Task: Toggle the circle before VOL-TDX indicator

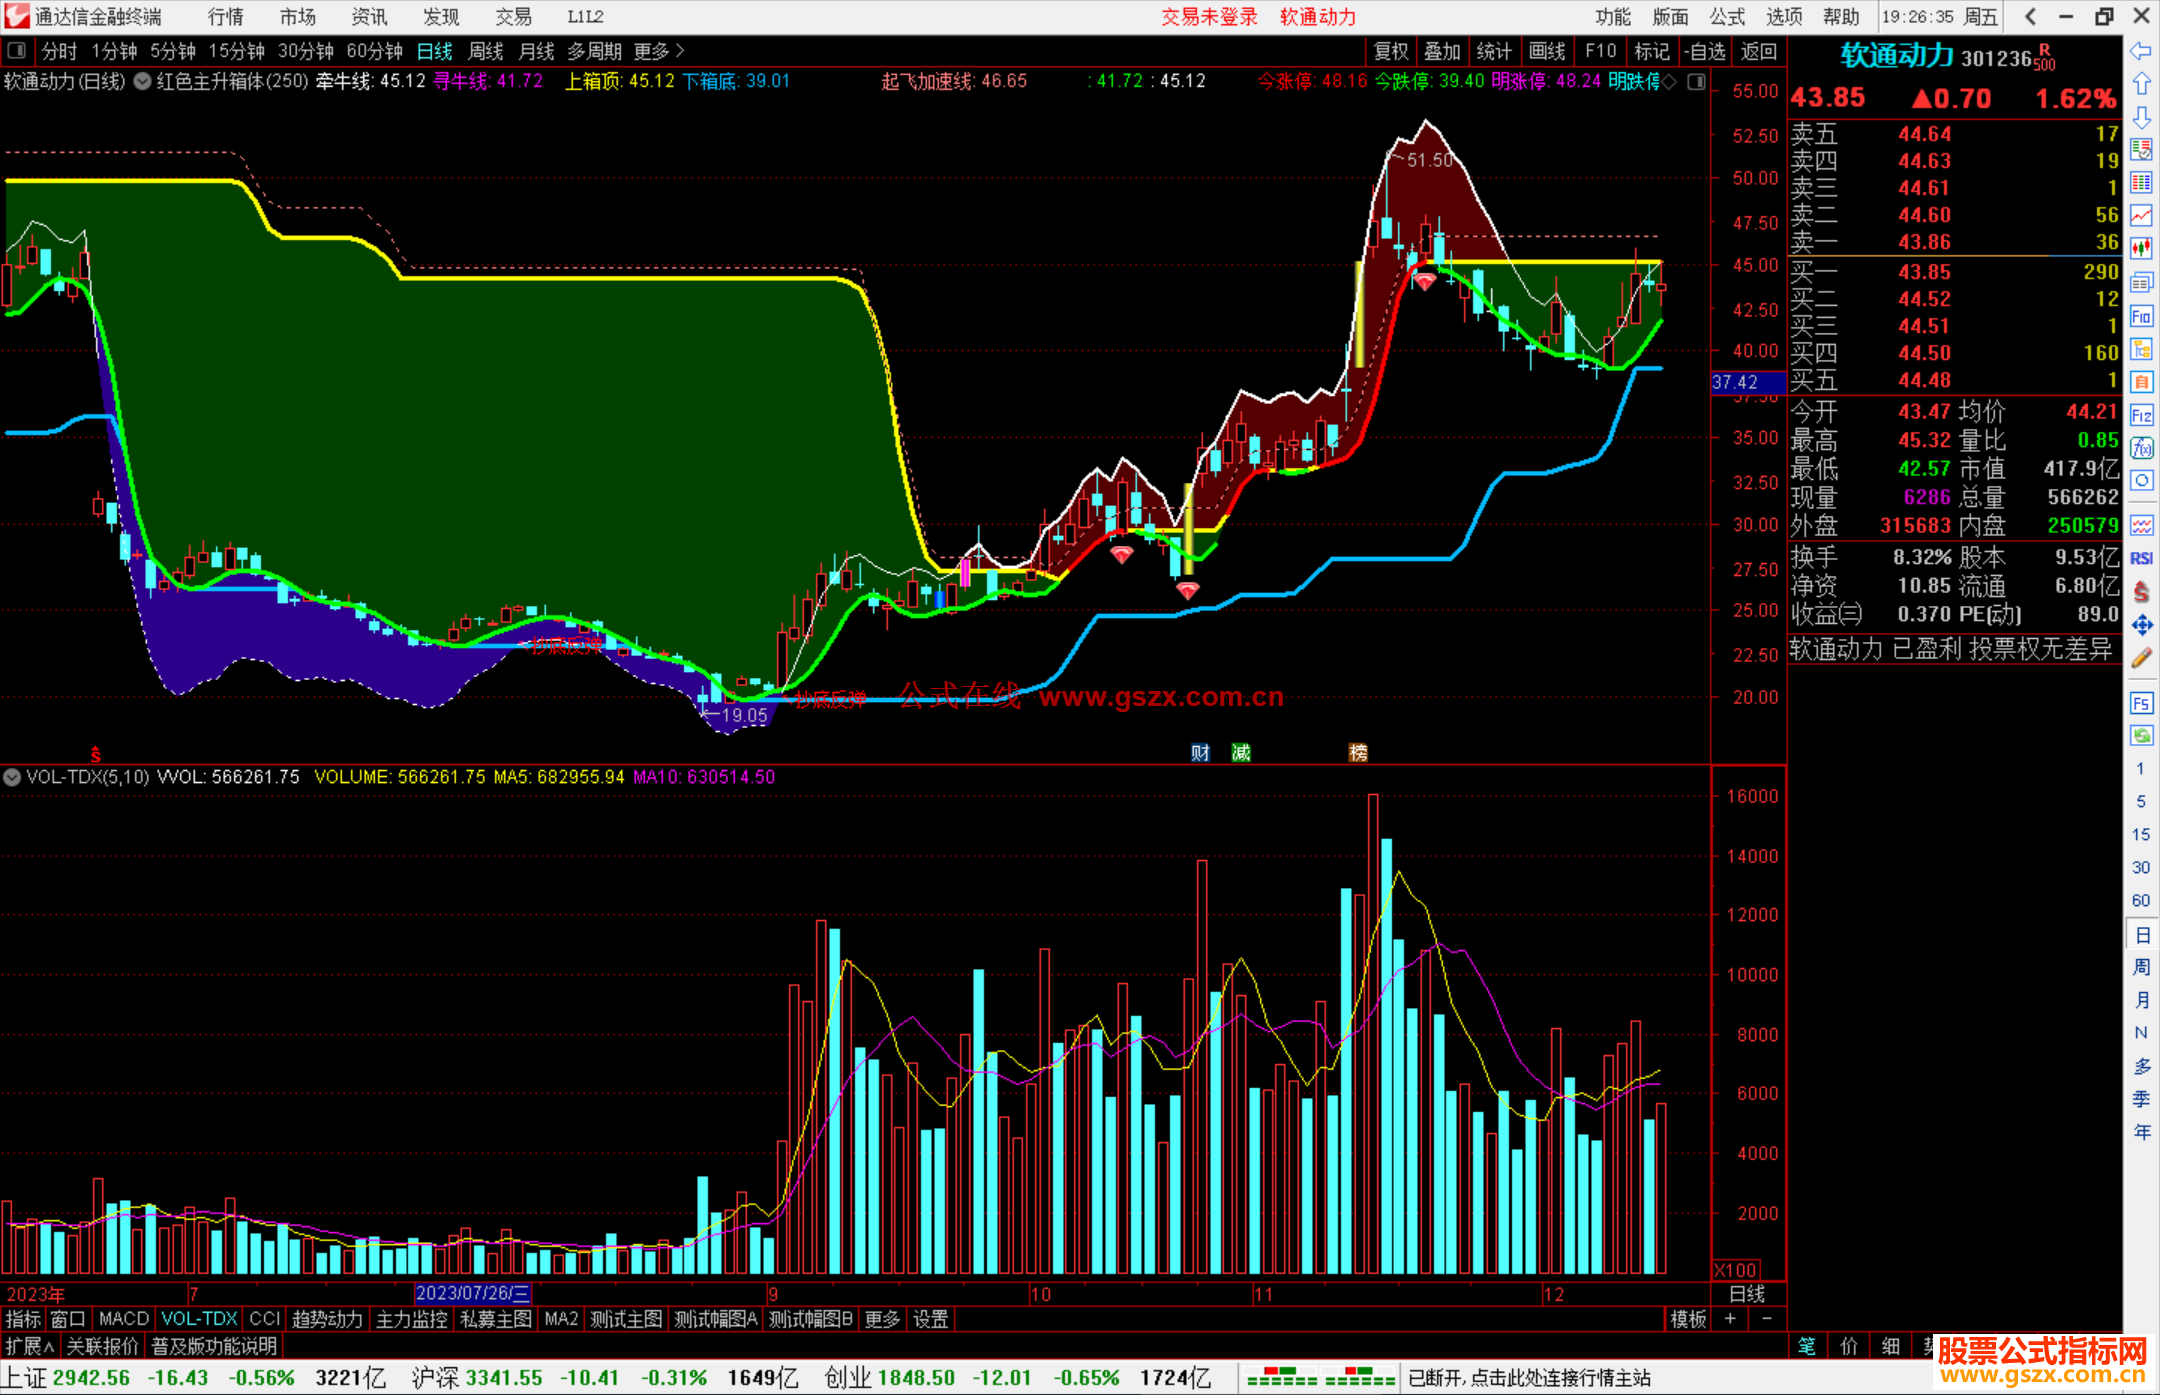Action: coord(12,777)
